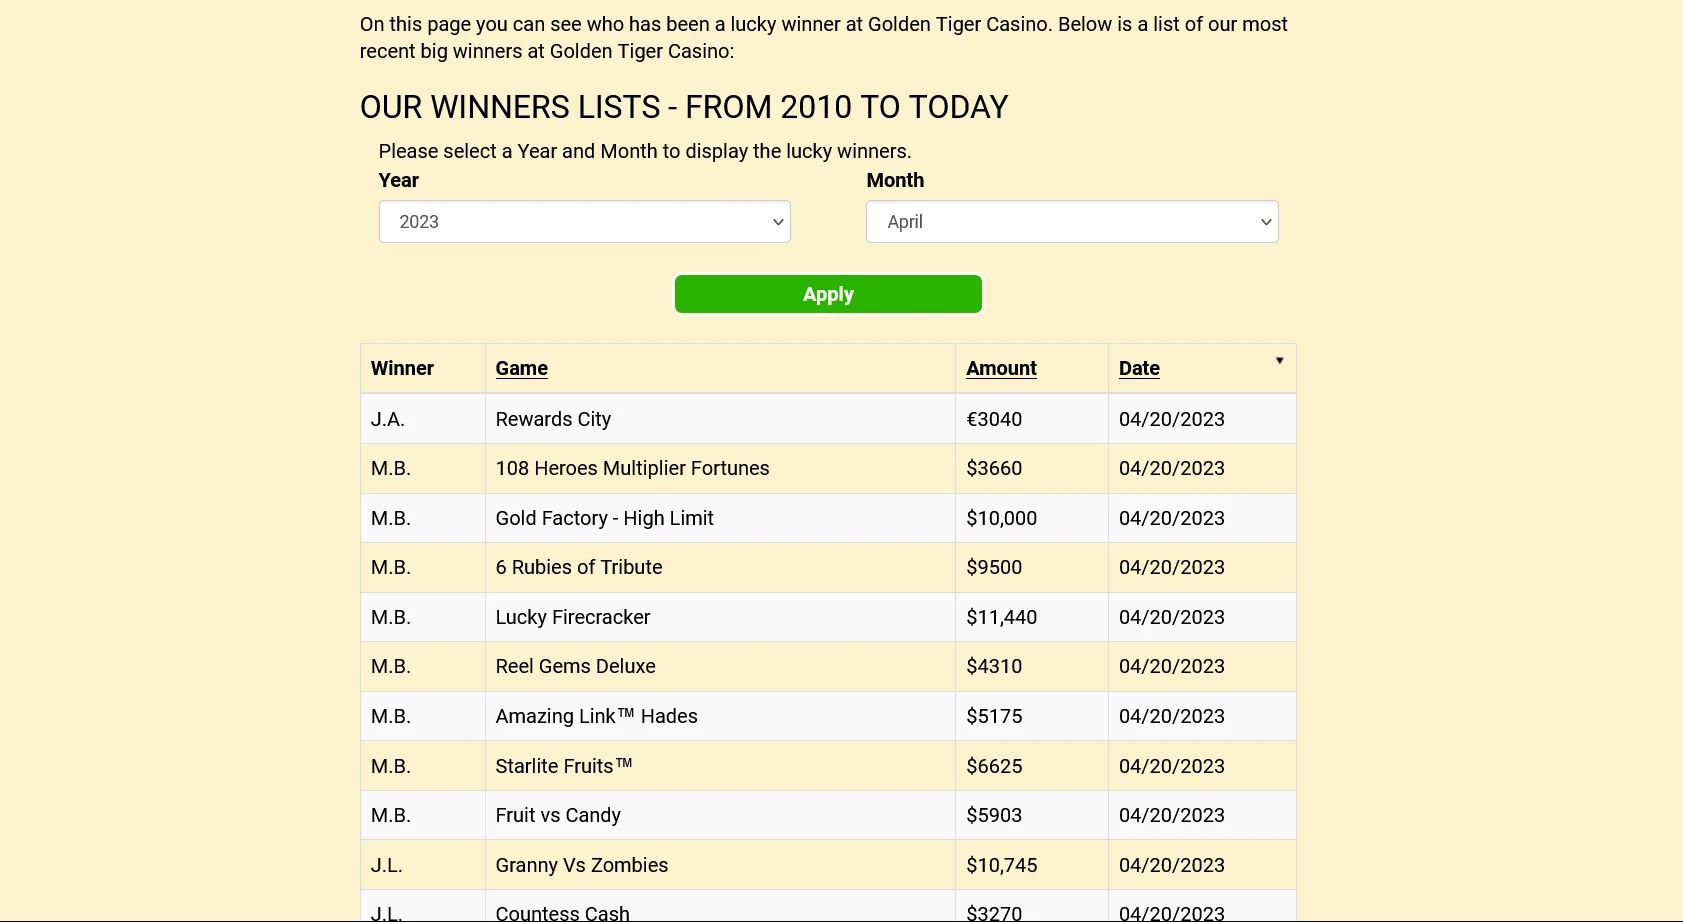Click the $3660 amount cell
Image resolution: width=1683 pixels, height=922 pixels.
point(1032,468)
